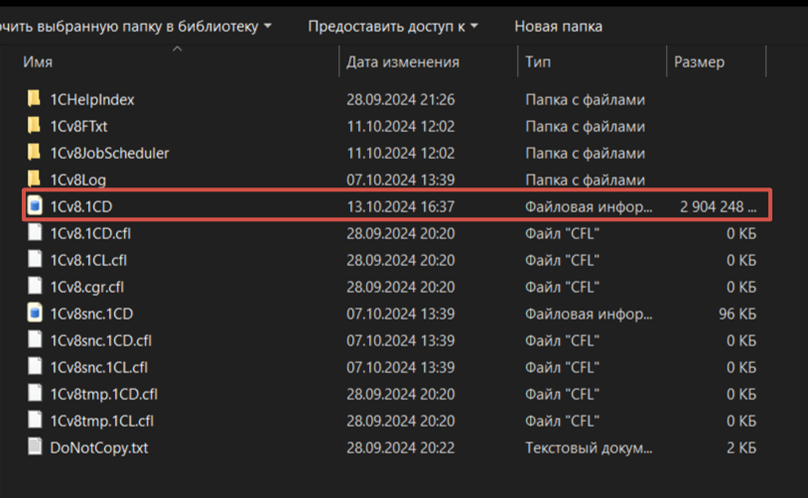Click the 2 КБ size value
This screenshot has height=498, width=808.
[742, 448]
